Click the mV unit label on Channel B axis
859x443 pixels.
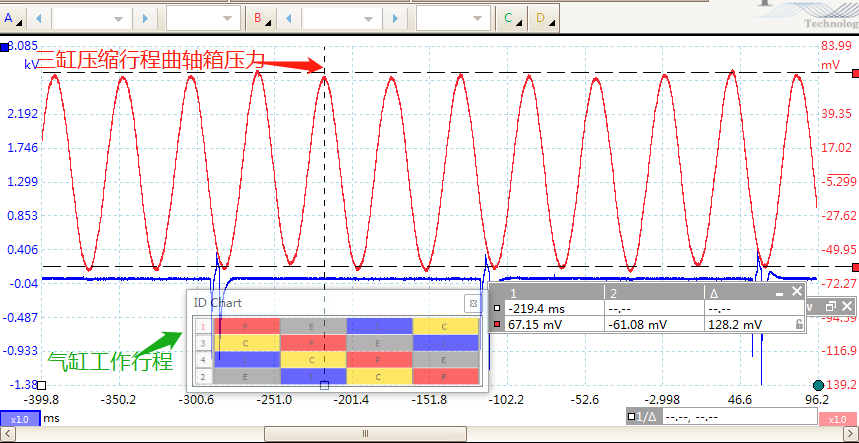[x=831, y=65]
